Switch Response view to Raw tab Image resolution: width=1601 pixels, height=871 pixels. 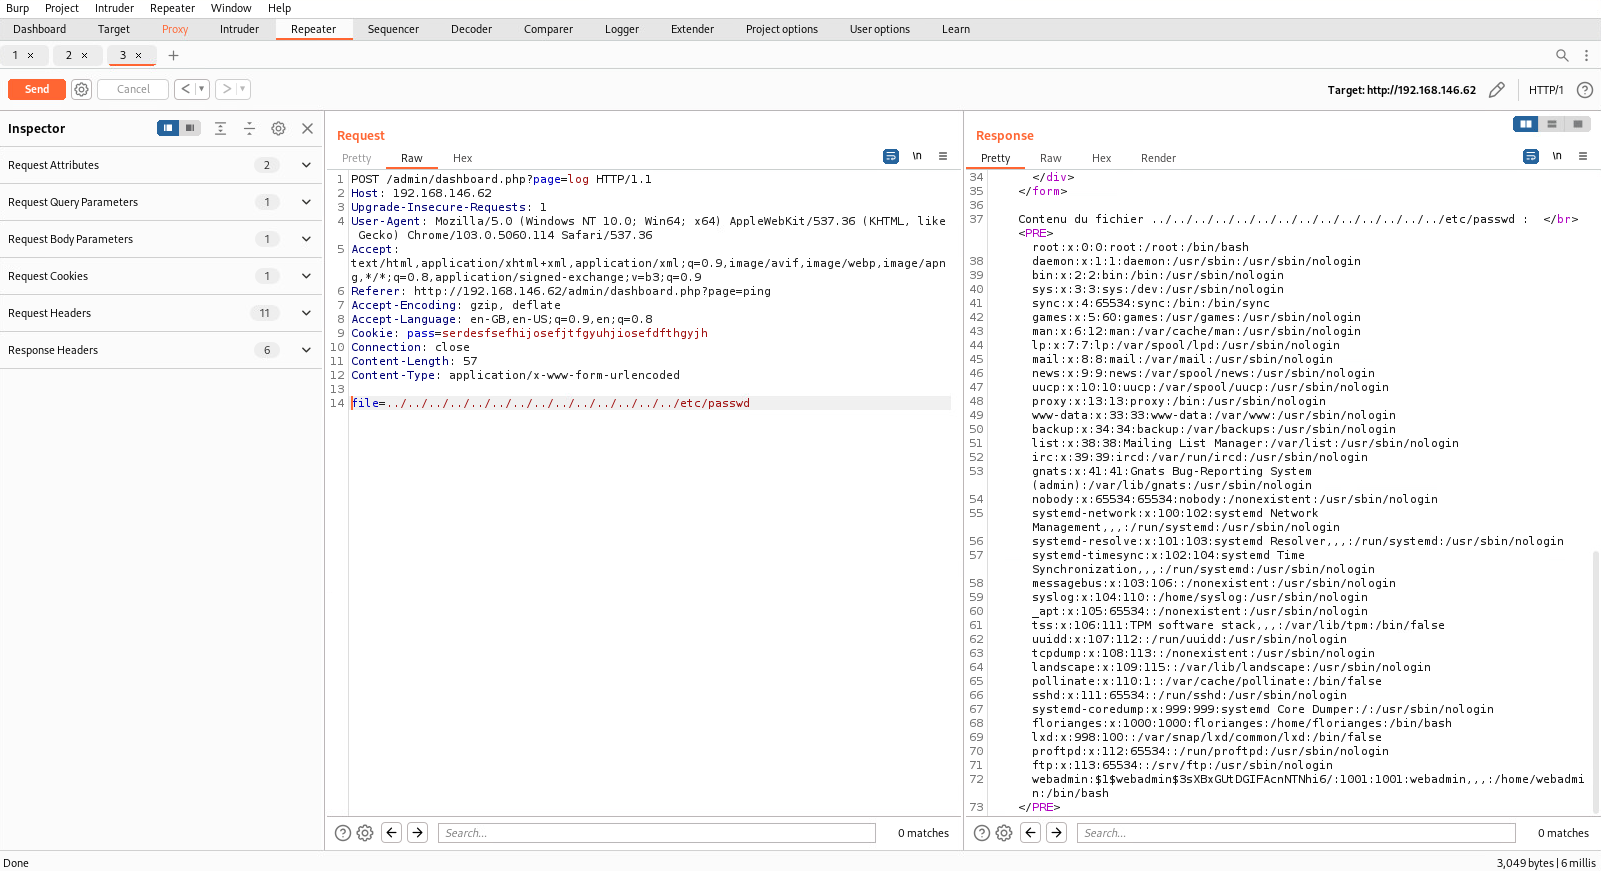click(x=1050, y=158)
